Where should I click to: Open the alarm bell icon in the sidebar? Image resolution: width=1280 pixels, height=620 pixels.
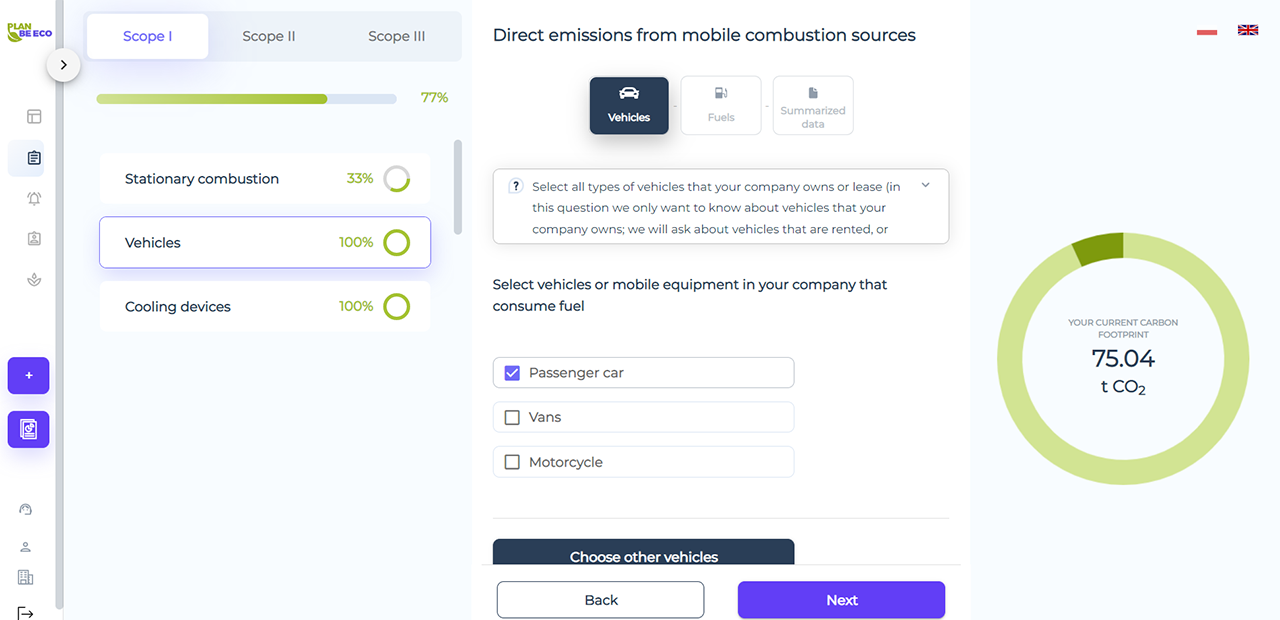pyautogui.click(x=34, y=199)
